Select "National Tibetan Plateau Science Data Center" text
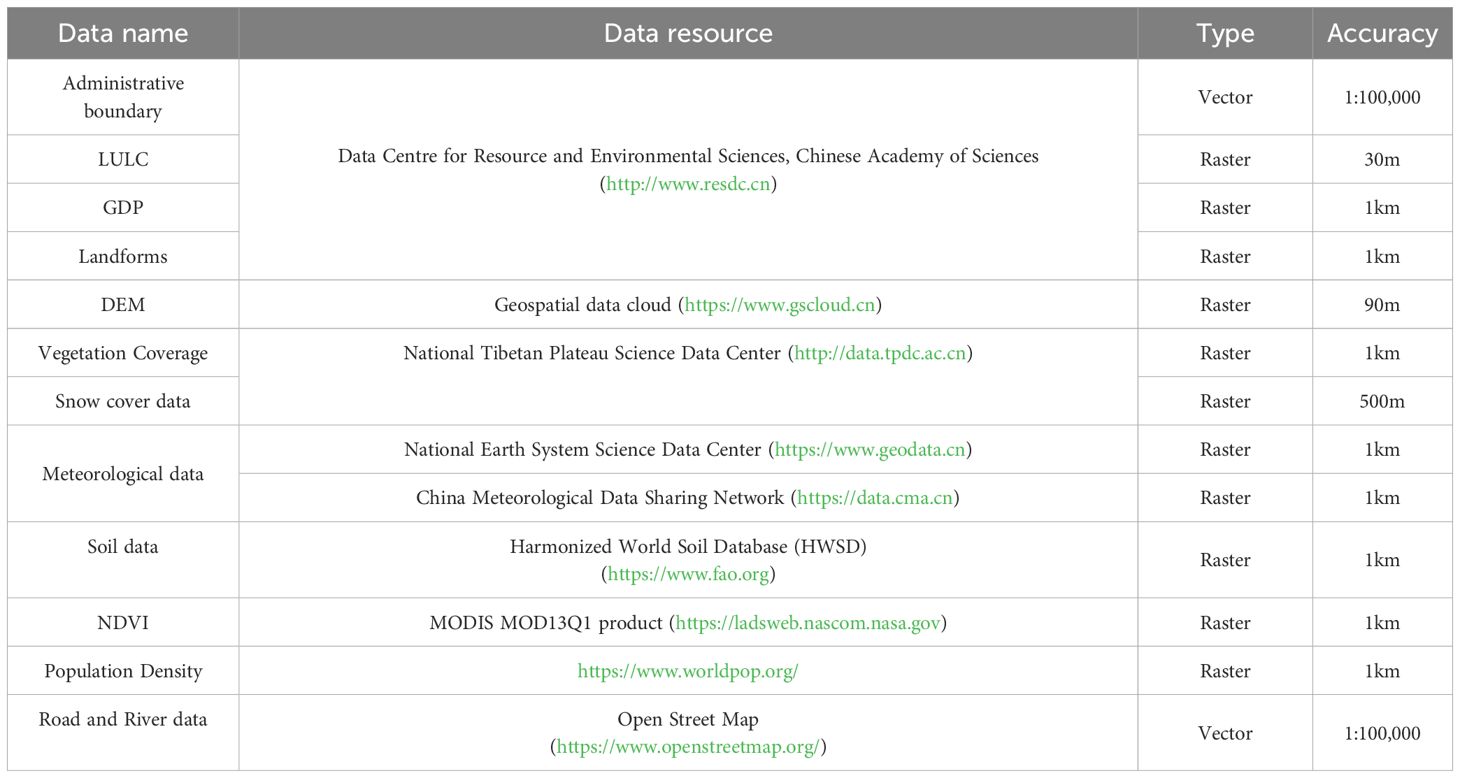The width and height of the screenshot is (1460, 778). click(593, 353)
